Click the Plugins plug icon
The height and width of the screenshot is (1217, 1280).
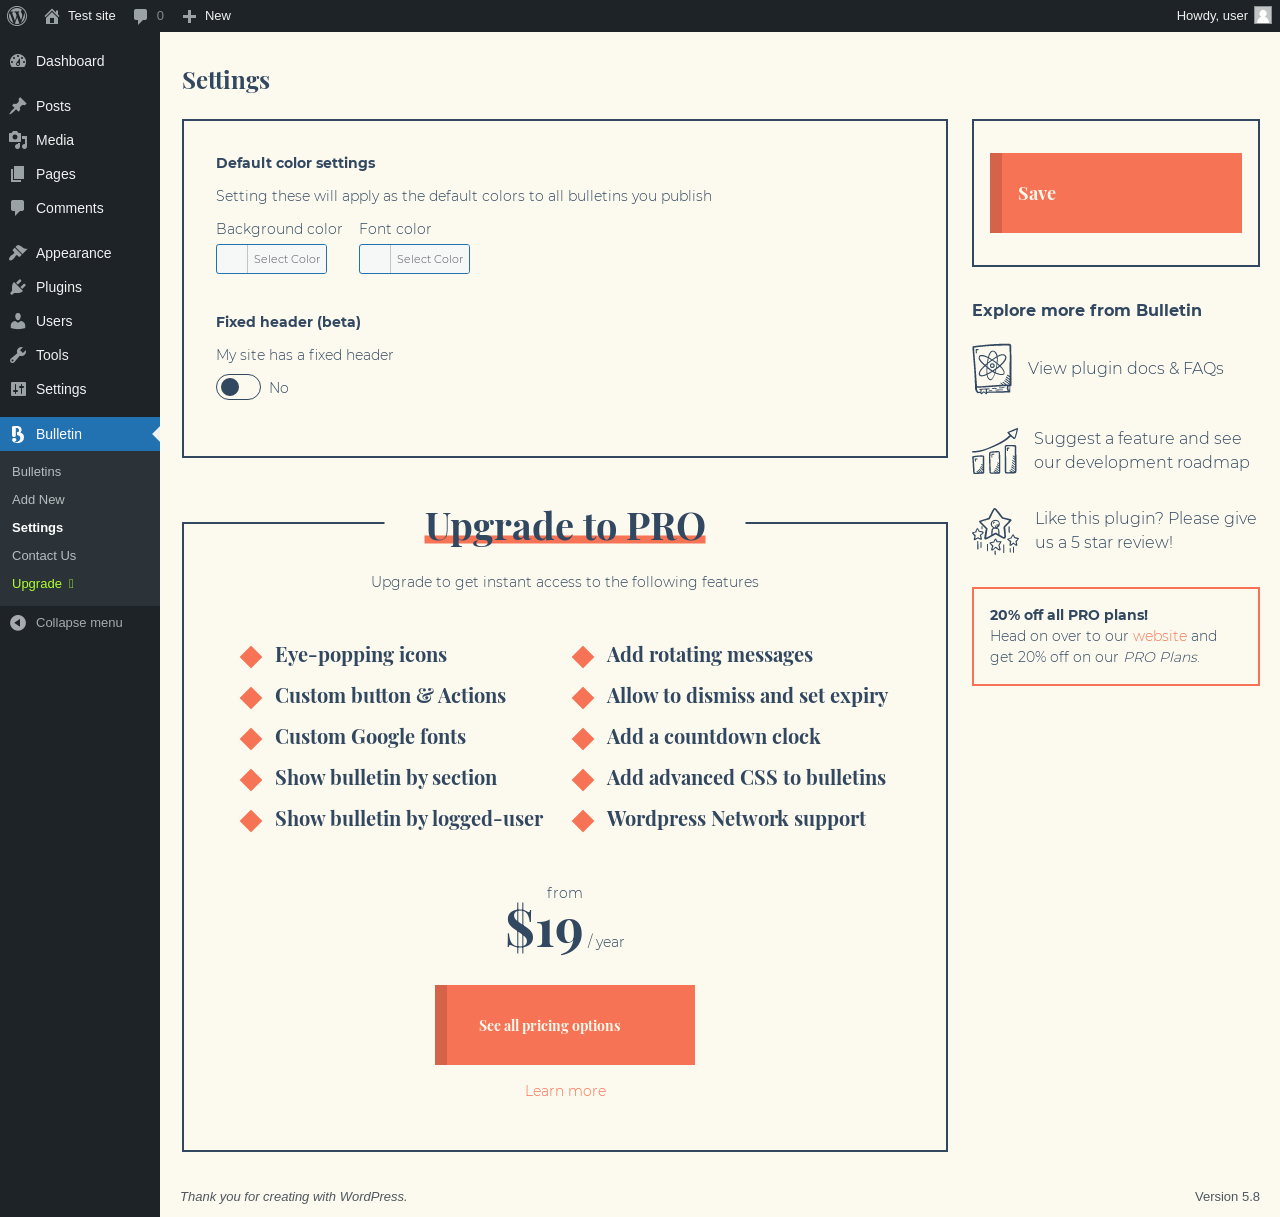(18, 287)
